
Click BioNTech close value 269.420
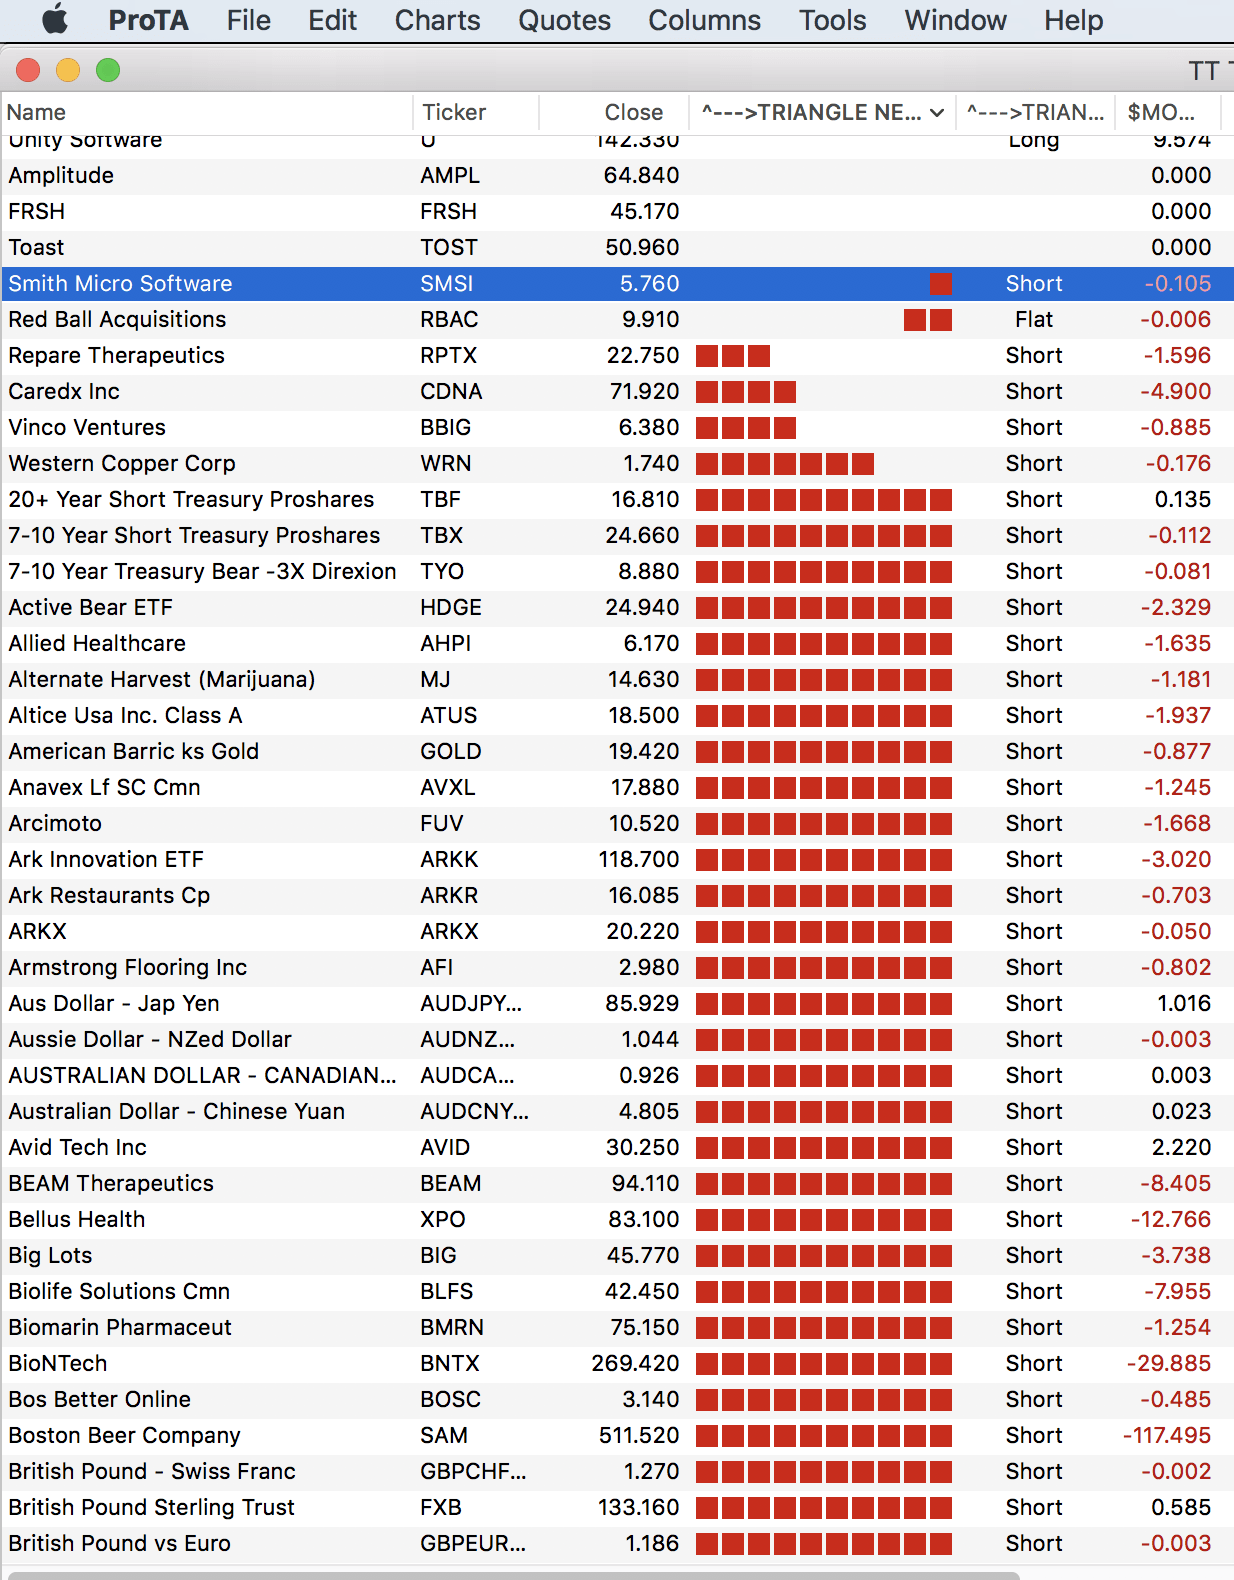(x=636, y=1364)
